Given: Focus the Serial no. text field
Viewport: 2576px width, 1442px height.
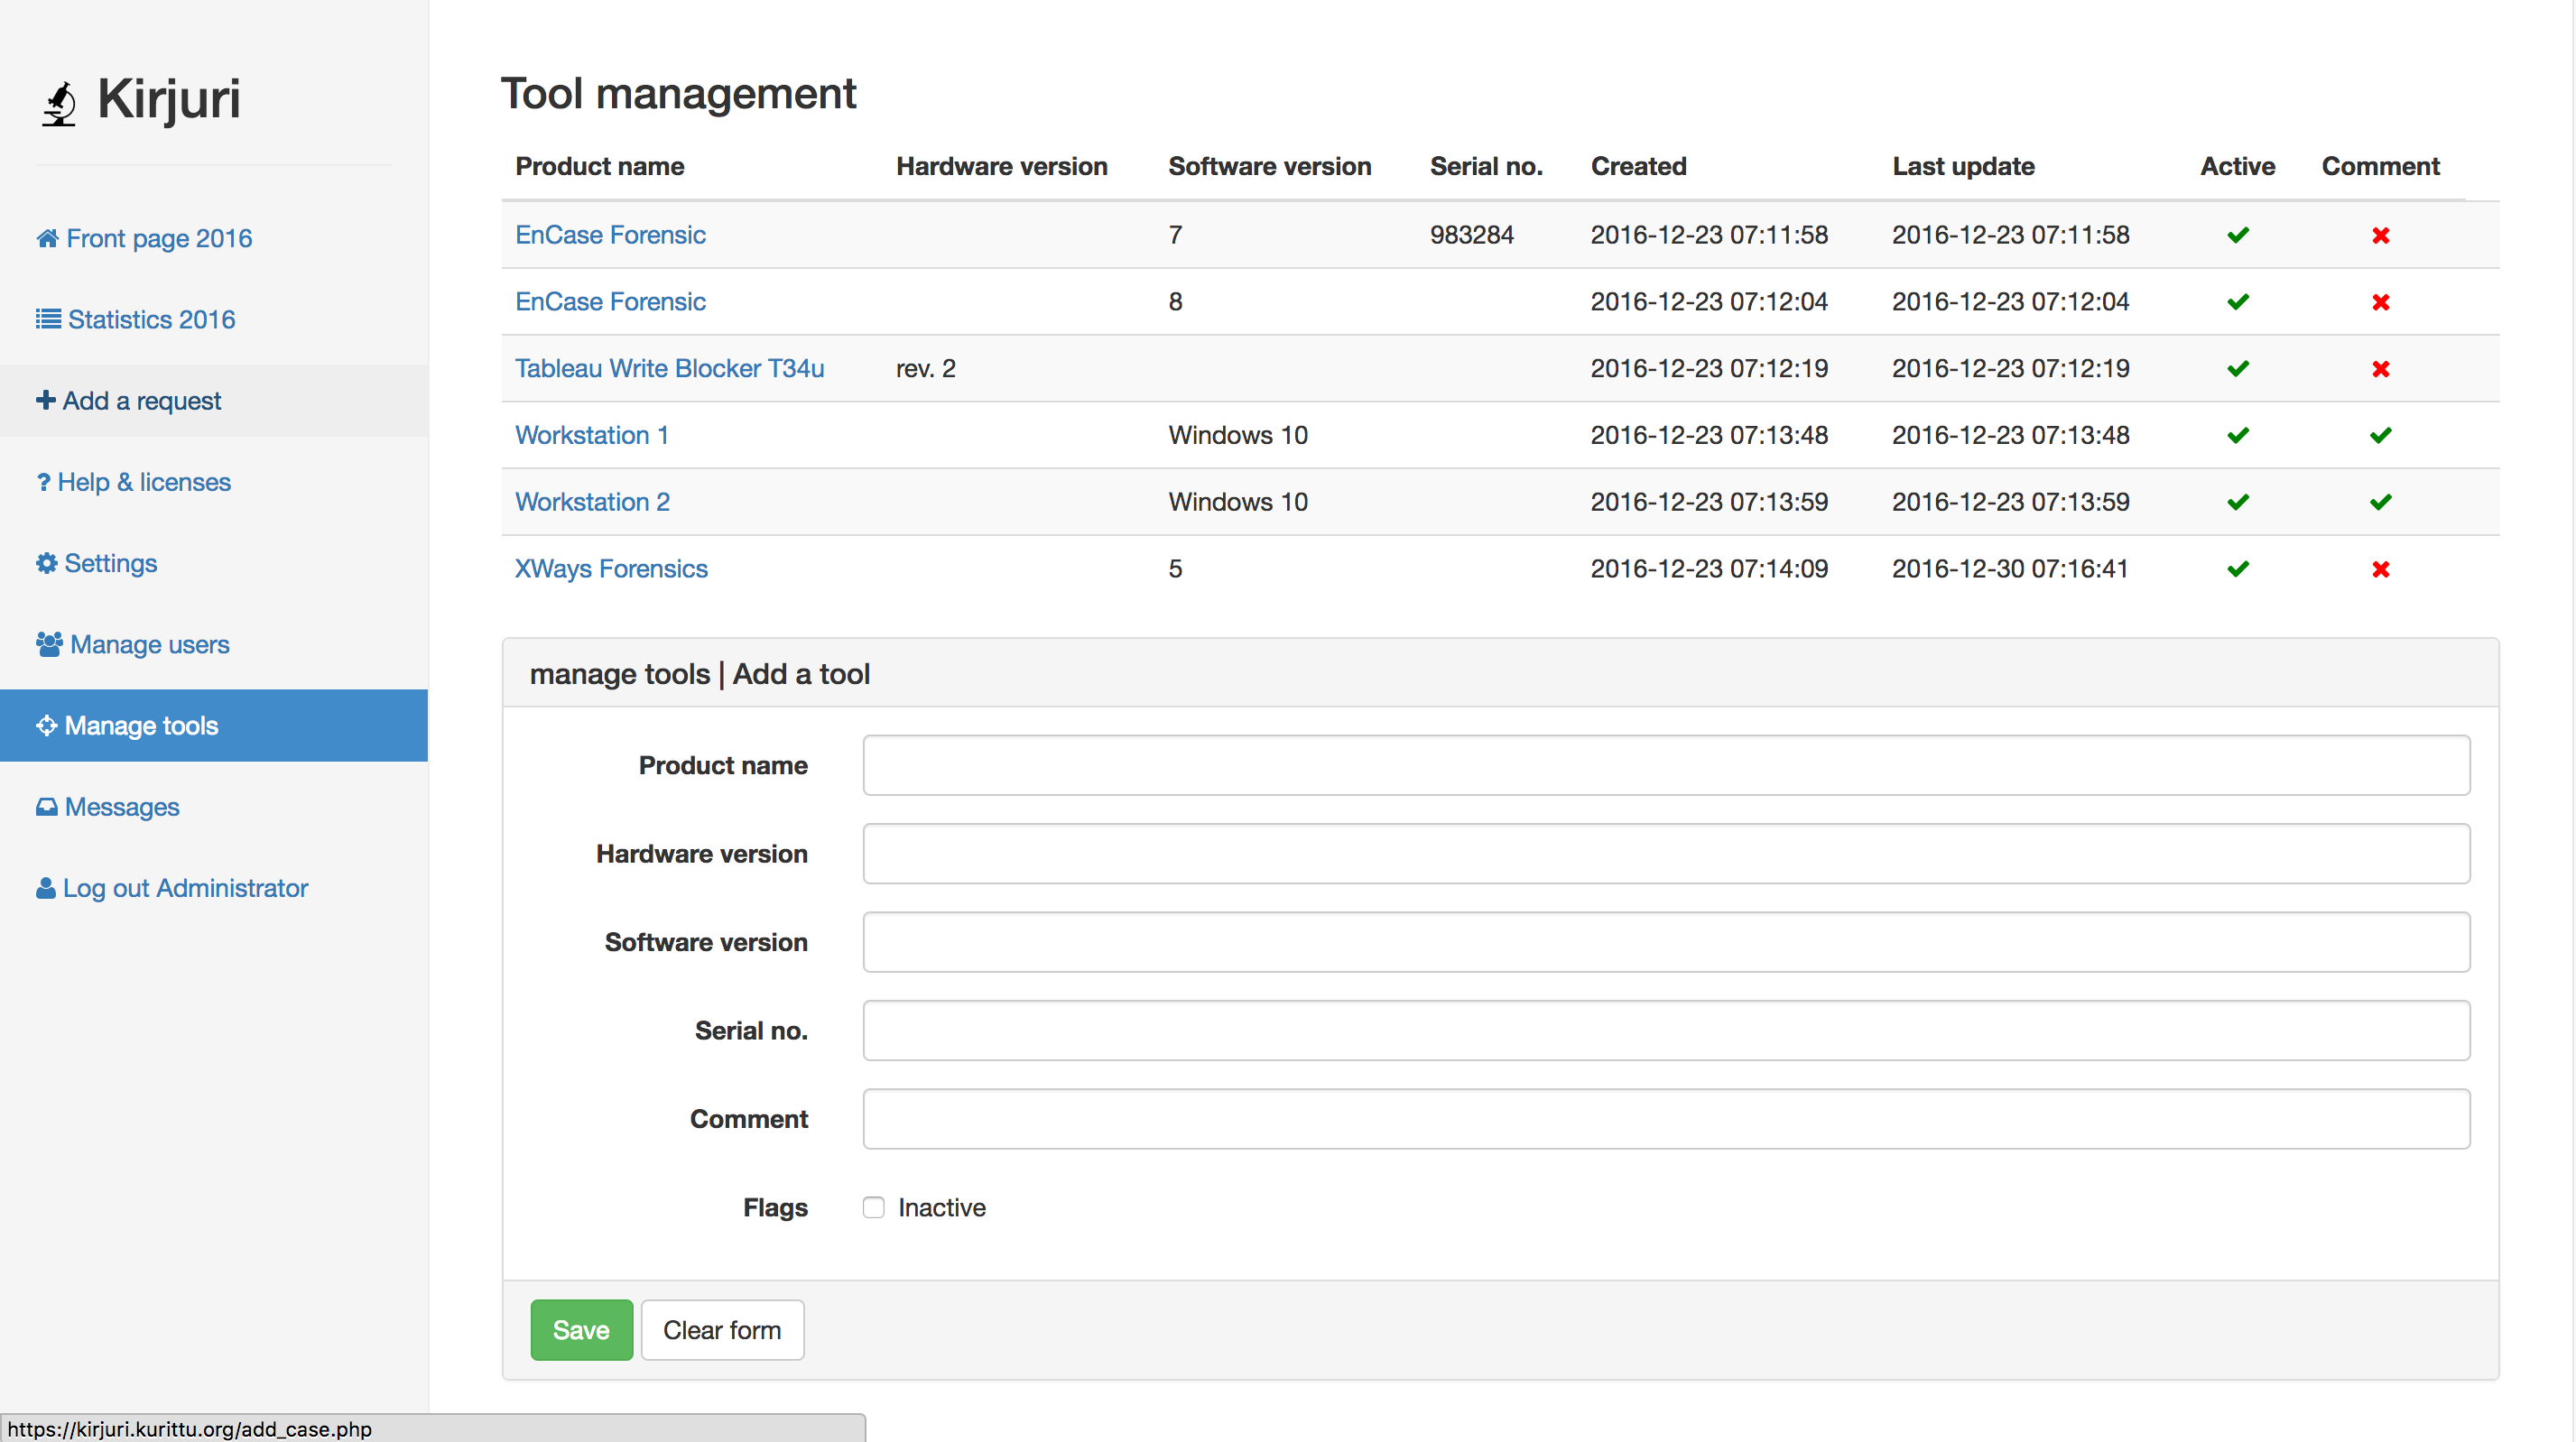Looking at the screenshot, I should point(1665,1030).
